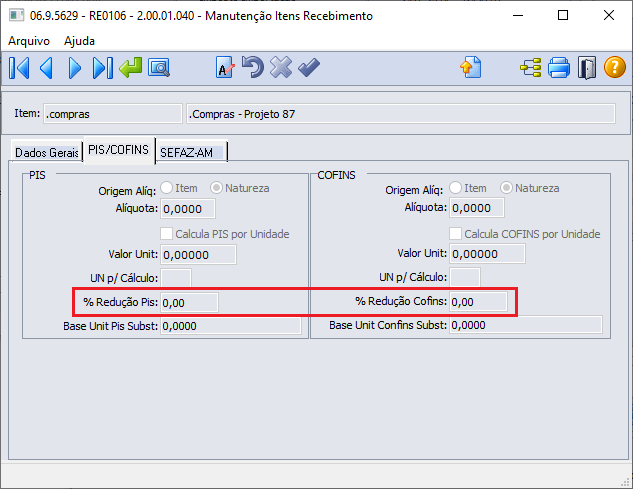Maximize the Manutenção Itens Recebimento window
Image resolution: width=633 pixels, height=489 pixels.
[x=563, y=16]
